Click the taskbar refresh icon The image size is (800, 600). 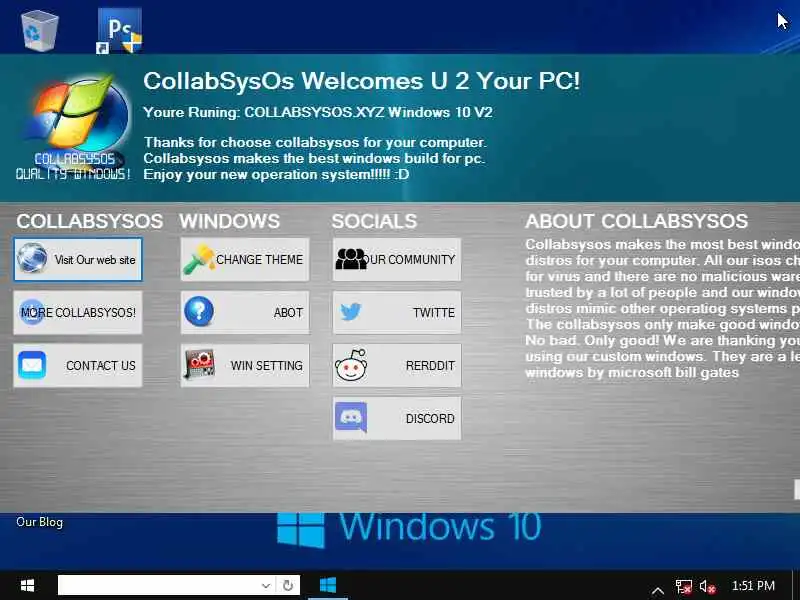tap(288, 585)
